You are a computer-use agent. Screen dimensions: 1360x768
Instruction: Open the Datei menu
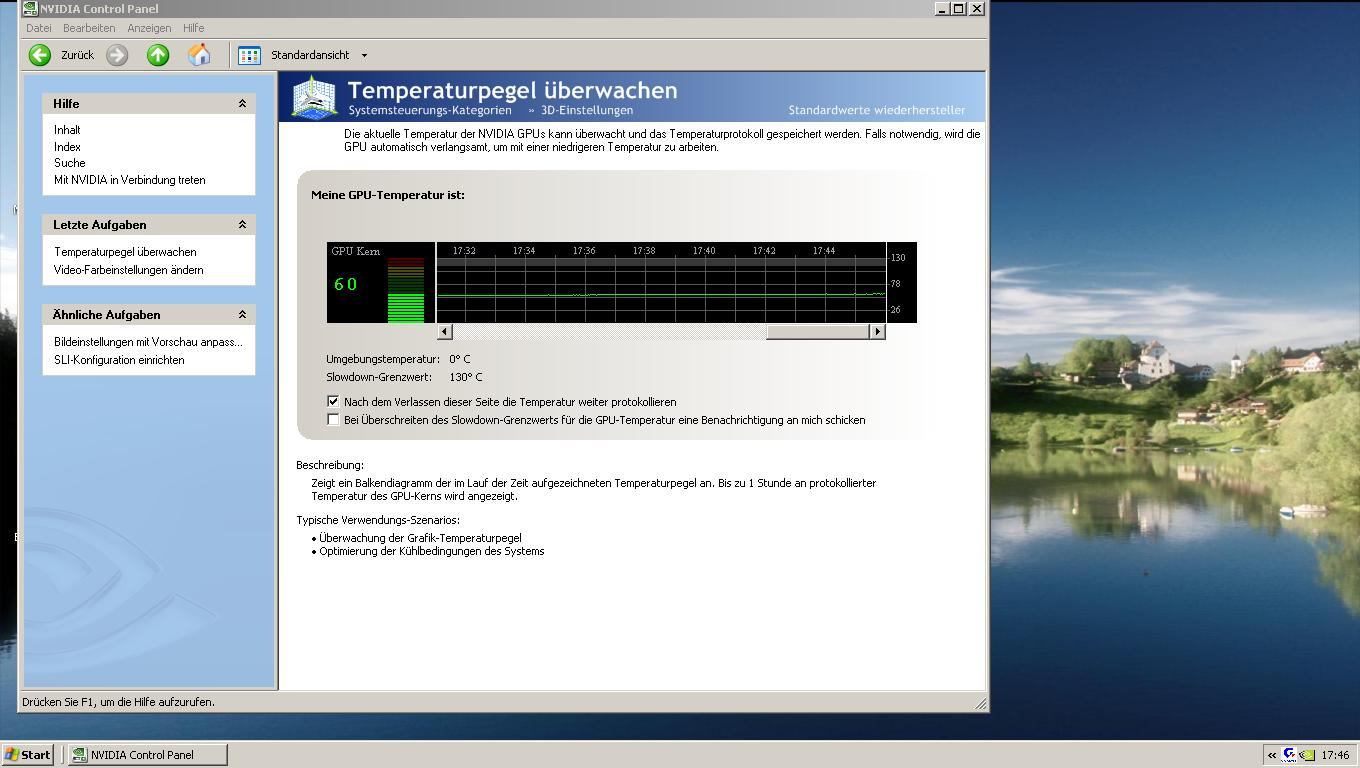38,28
